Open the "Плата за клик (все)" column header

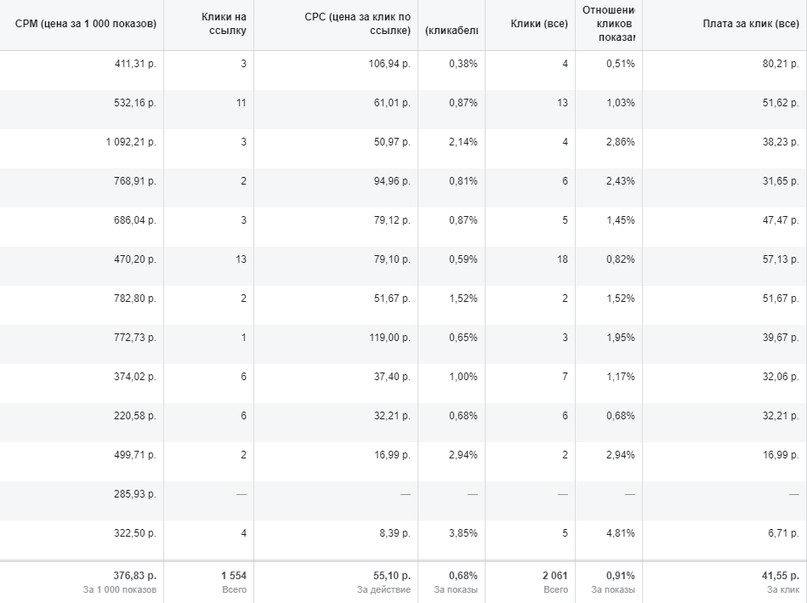[x=751, y=24]
